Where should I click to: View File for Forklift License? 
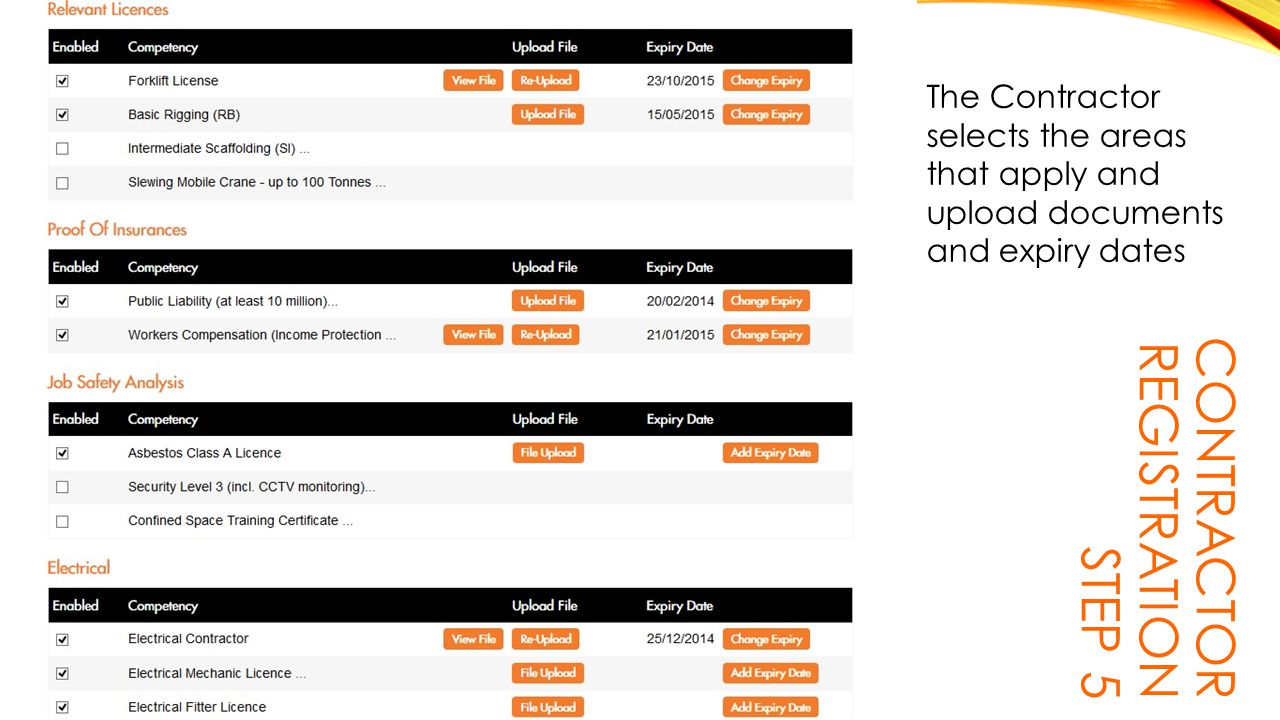coord(474,81)
